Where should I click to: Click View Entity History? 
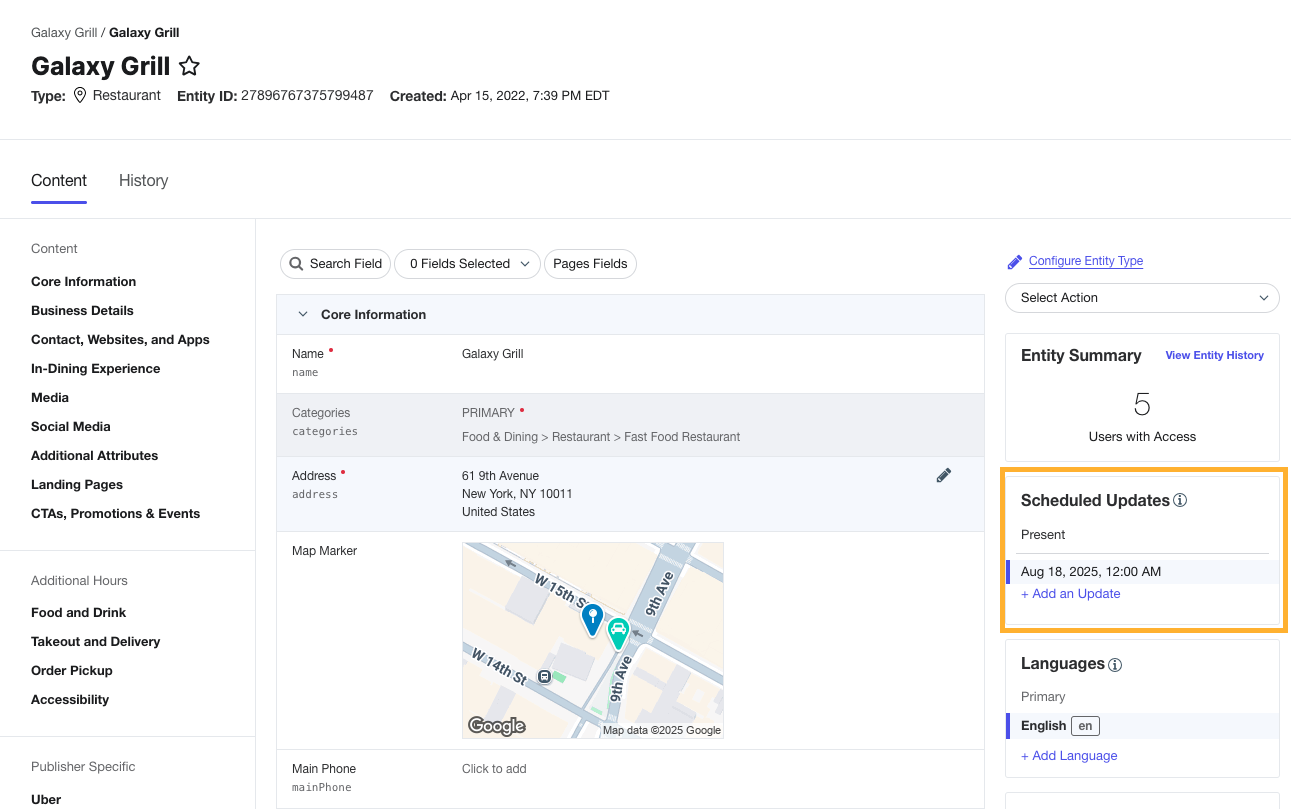[1214, 355]
